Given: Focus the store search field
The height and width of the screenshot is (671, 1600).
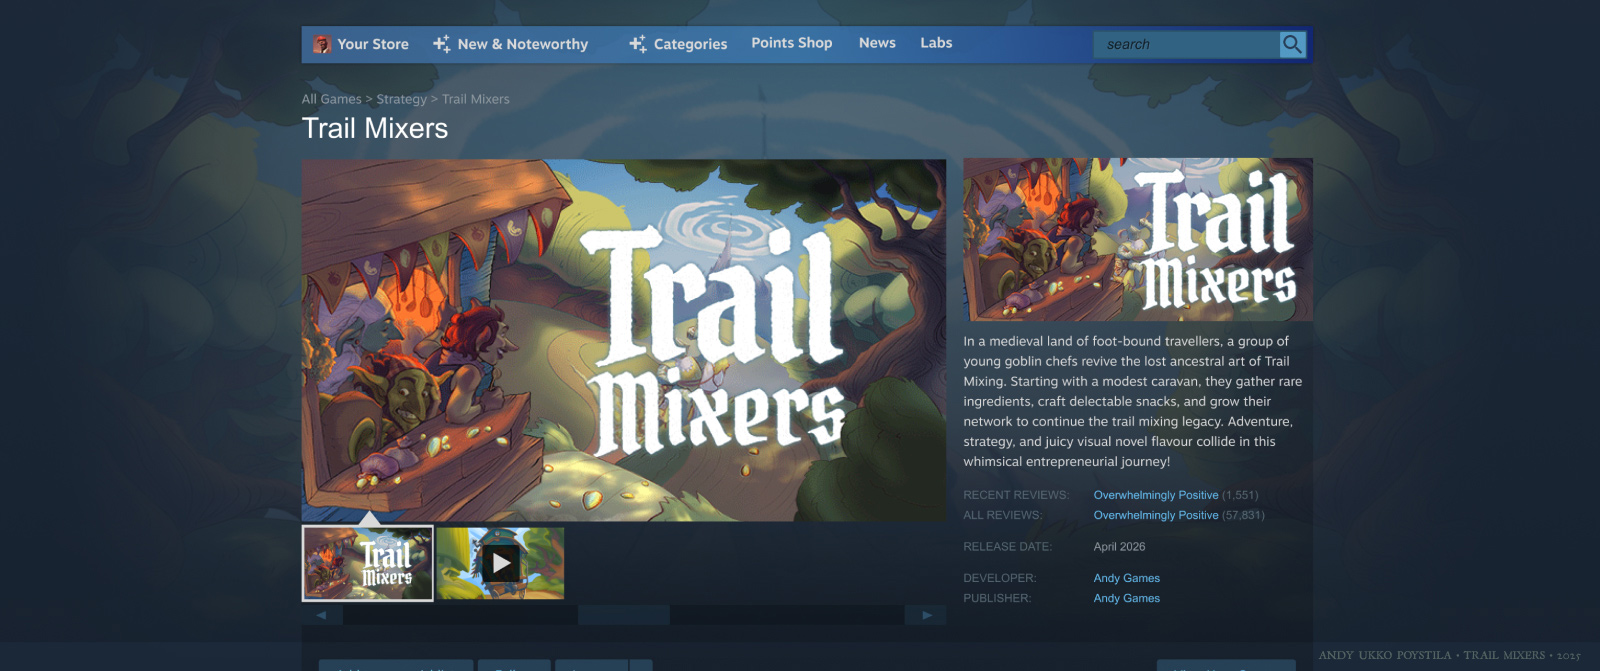Looking at the screenshot, I should [1186, 44].
